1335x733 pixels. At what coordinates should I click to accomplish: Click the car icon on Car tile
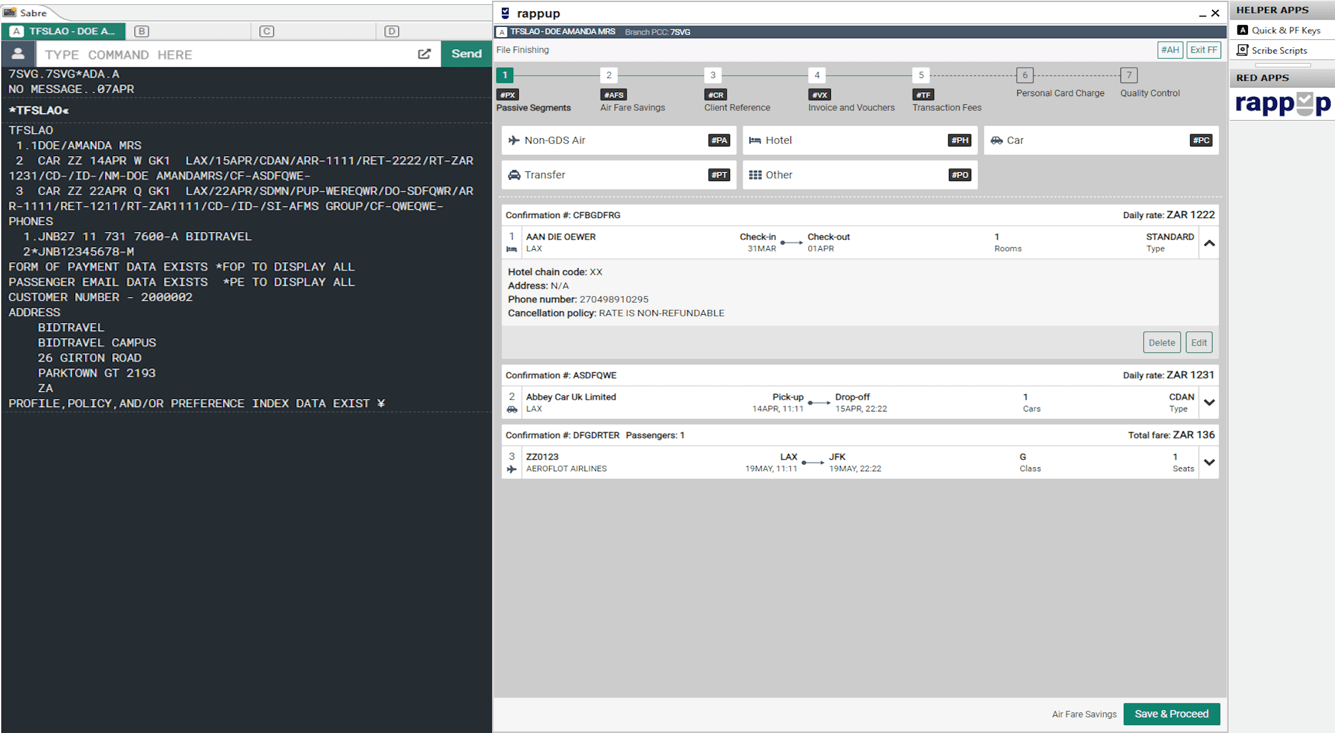point(996,141)
